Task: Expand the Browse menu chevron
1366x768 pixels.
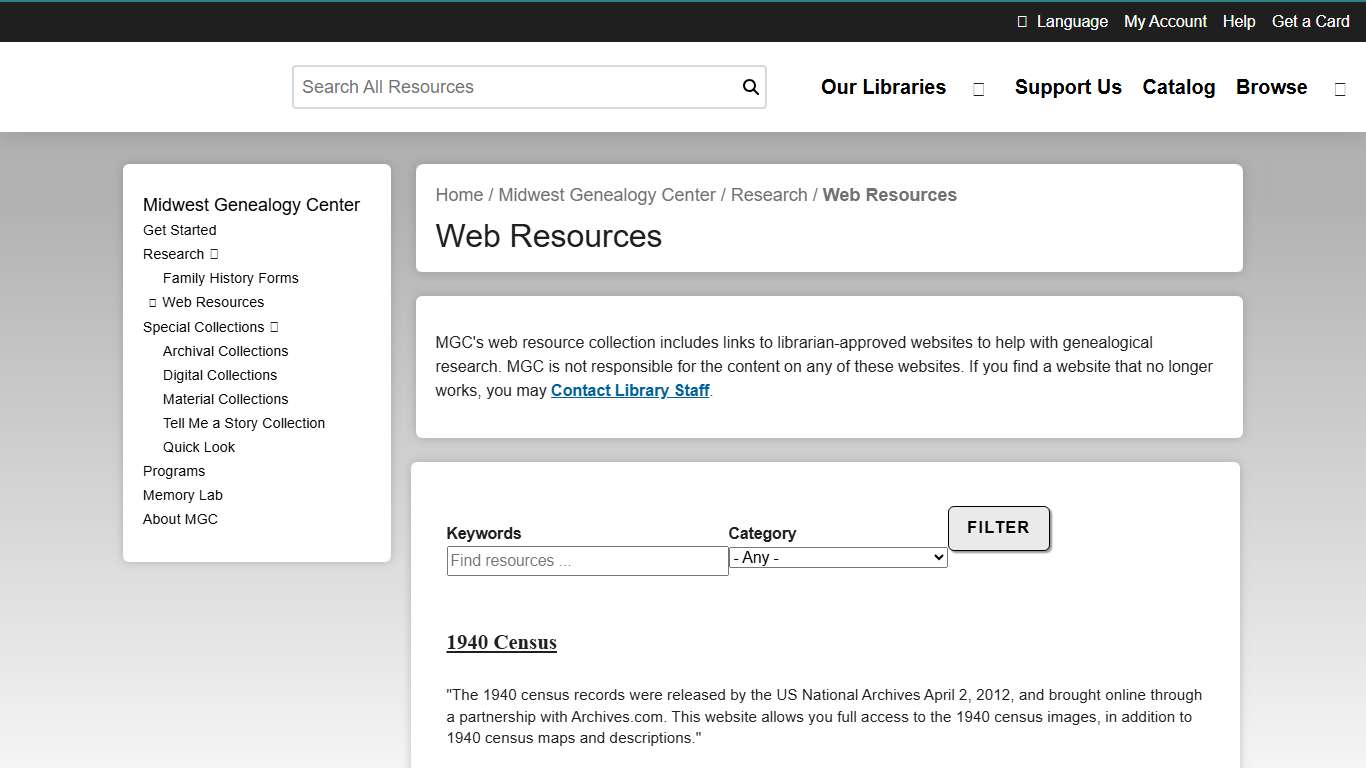Action: tap(1340, 88)
